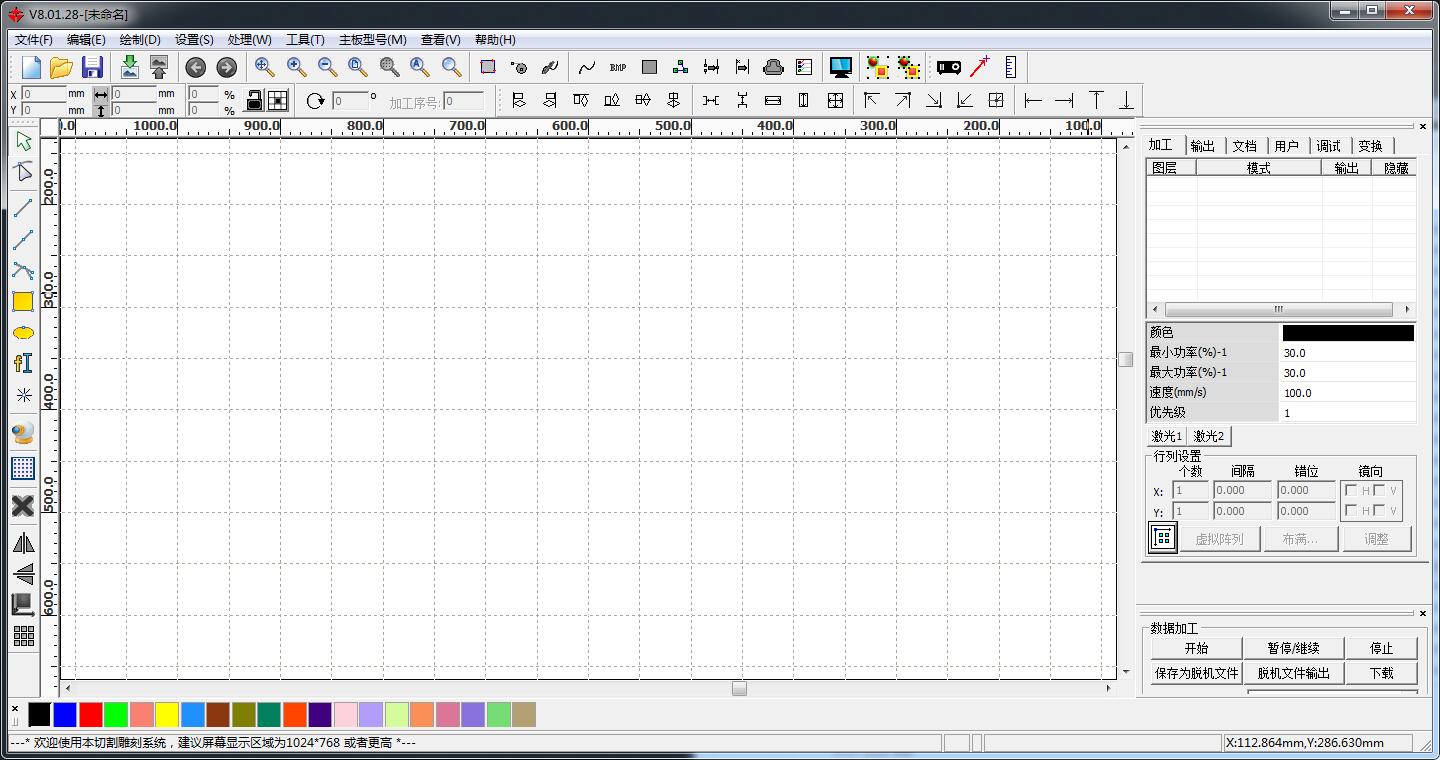Viewport: 1440px width, 760px height.
Task: Select the text tool in left toolbar
Action: [23, 363]
